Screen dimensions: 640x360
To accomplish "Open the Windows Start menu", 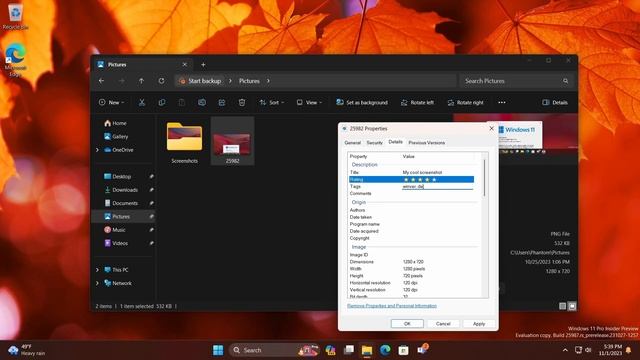I will tap(218, 350).
